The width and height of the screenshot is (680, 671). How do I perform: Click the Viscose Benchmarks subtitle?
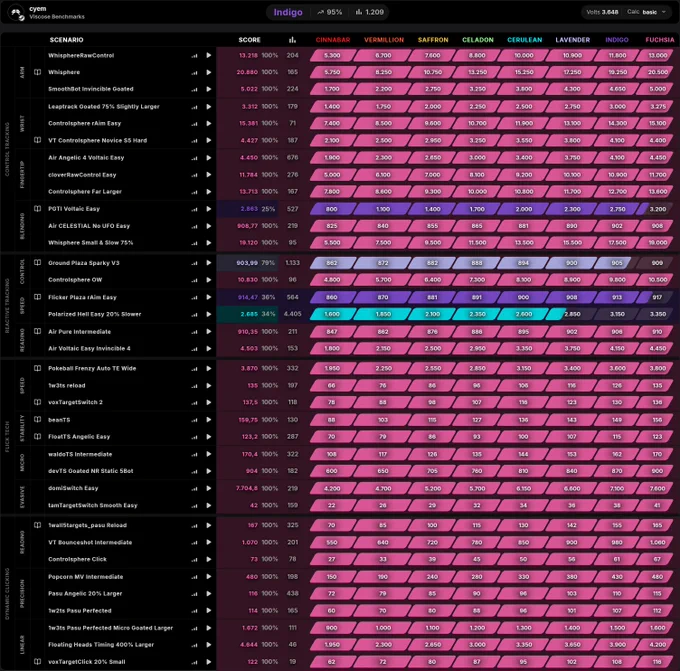point(57,17)
